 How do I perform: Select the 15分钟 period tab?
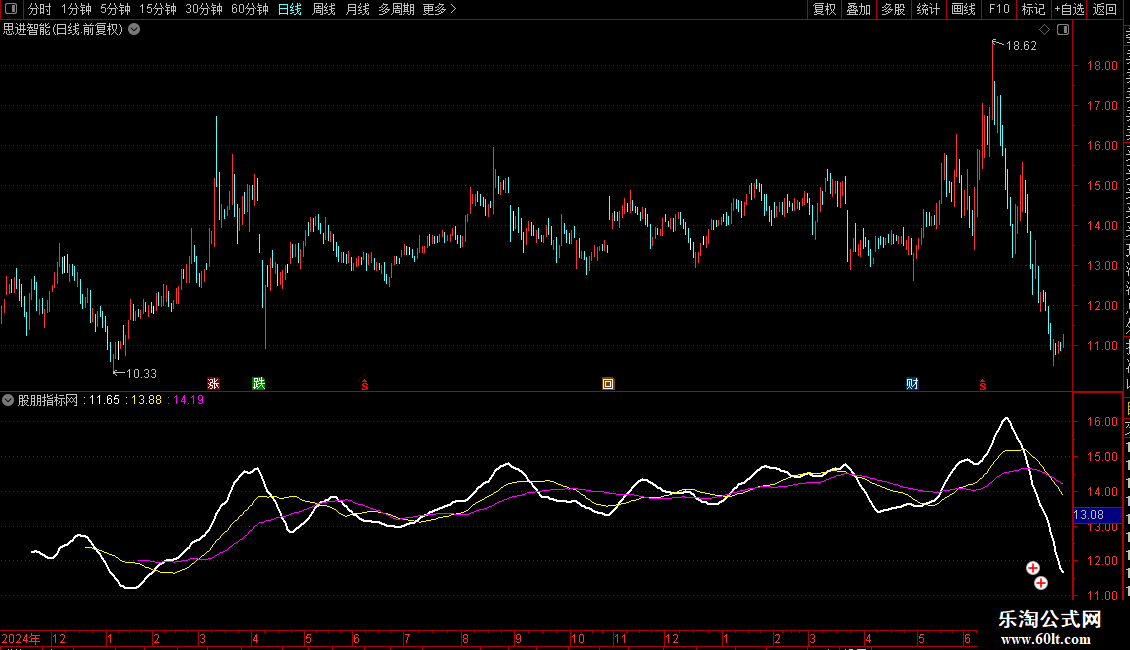point(157,9)
